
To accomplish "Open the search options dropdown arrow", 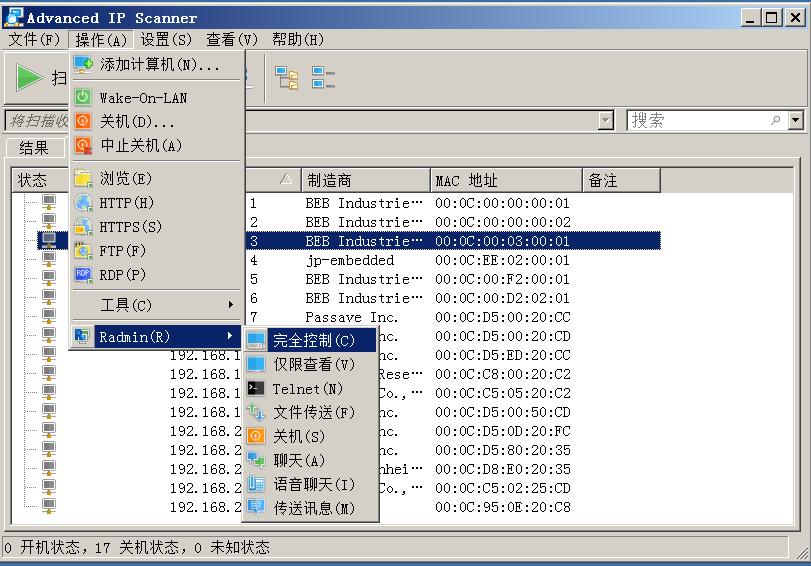I will tap(795, 120).
